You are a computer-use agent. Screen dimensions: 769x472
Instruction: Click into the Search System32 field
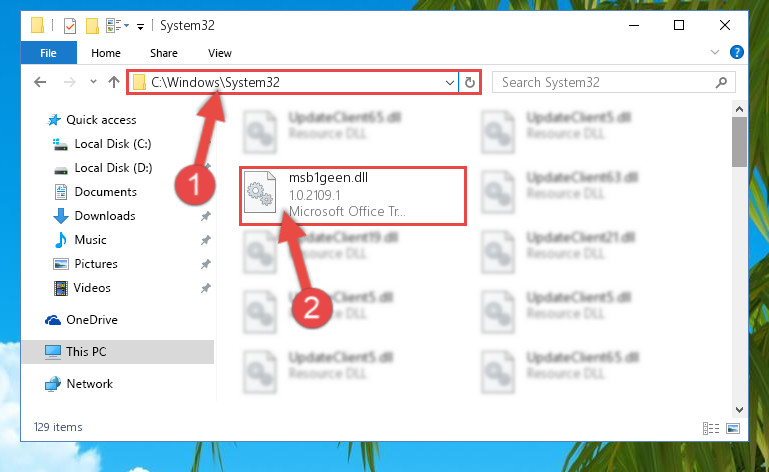click(x=607, y=82)
